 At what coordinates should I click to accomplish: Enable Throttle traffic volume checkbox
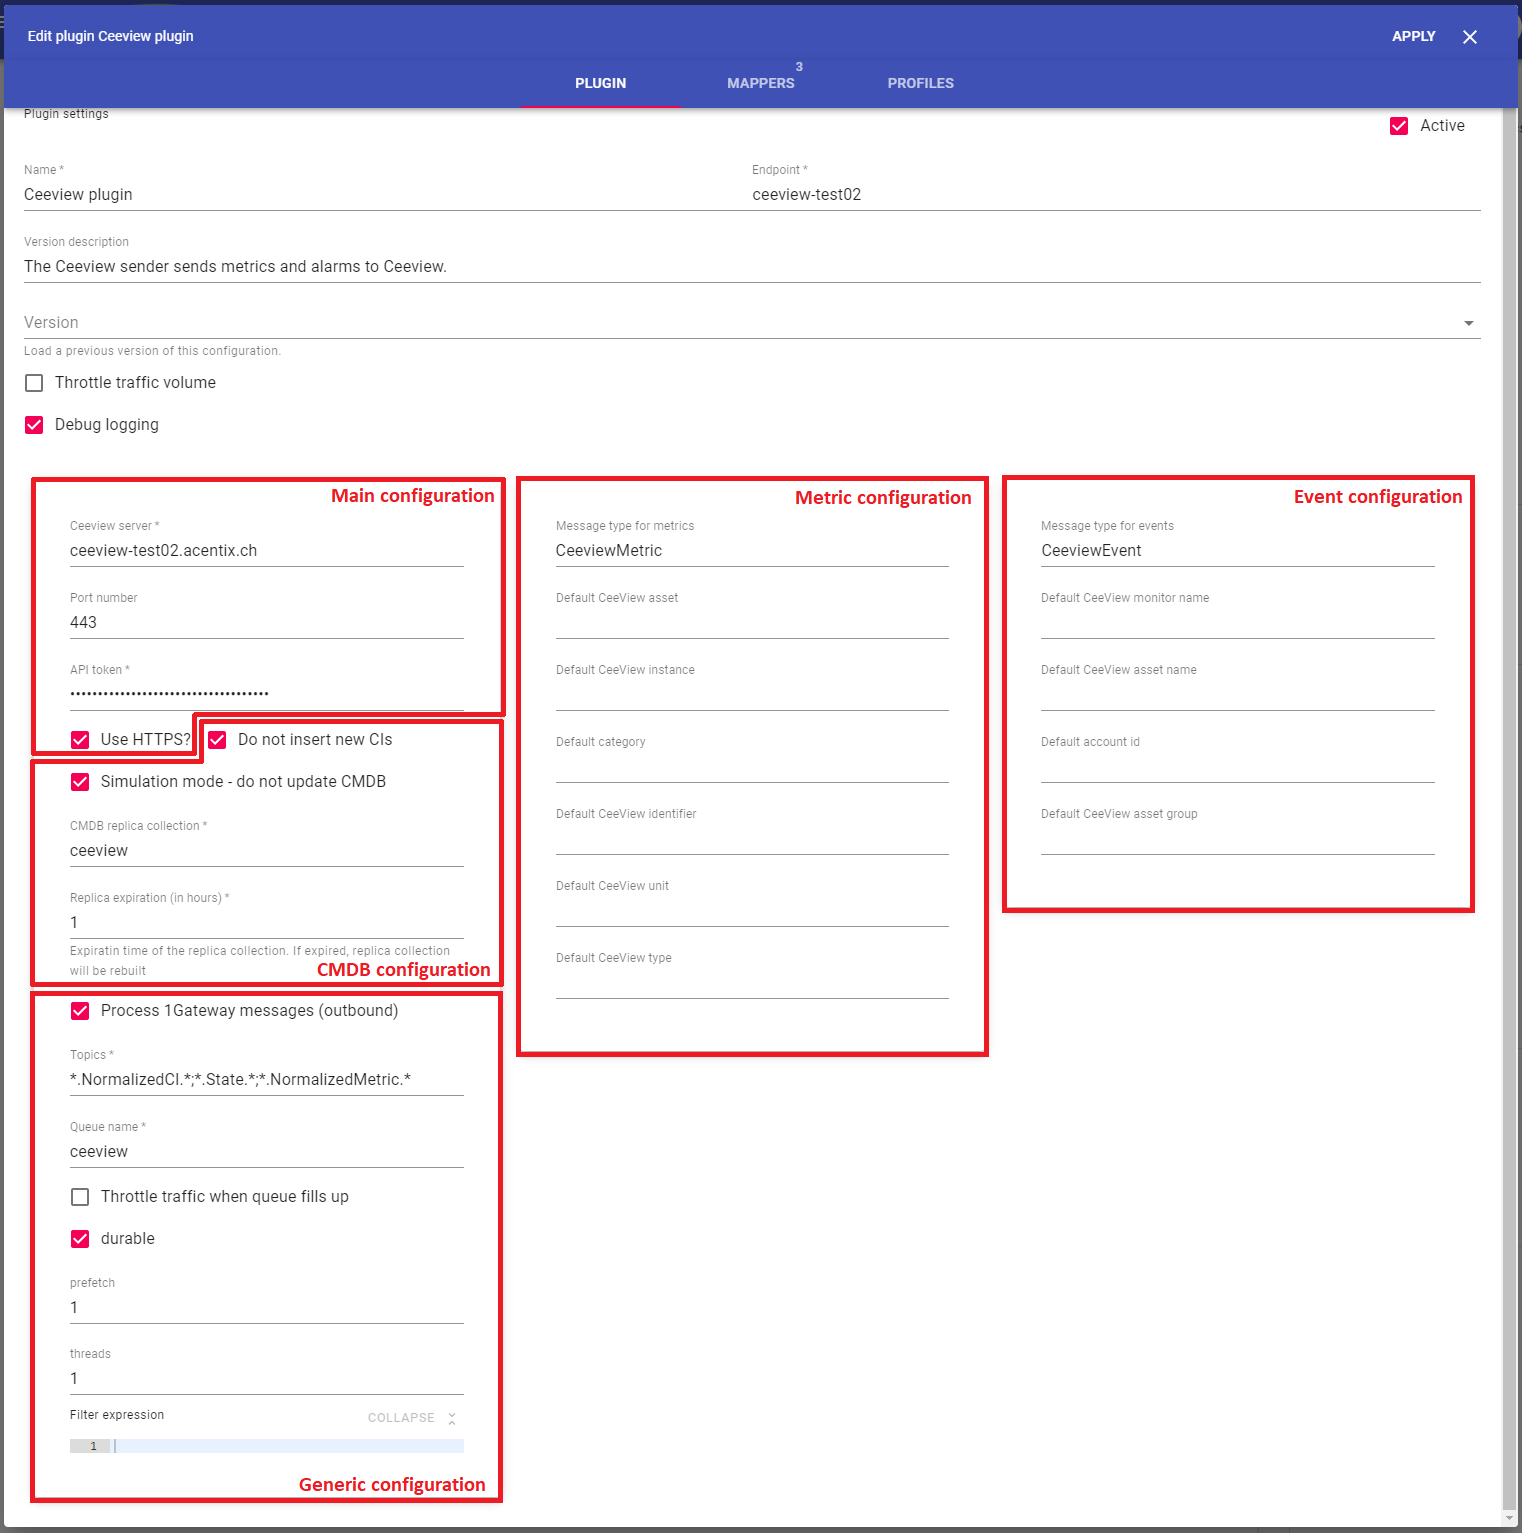[35, 383]
